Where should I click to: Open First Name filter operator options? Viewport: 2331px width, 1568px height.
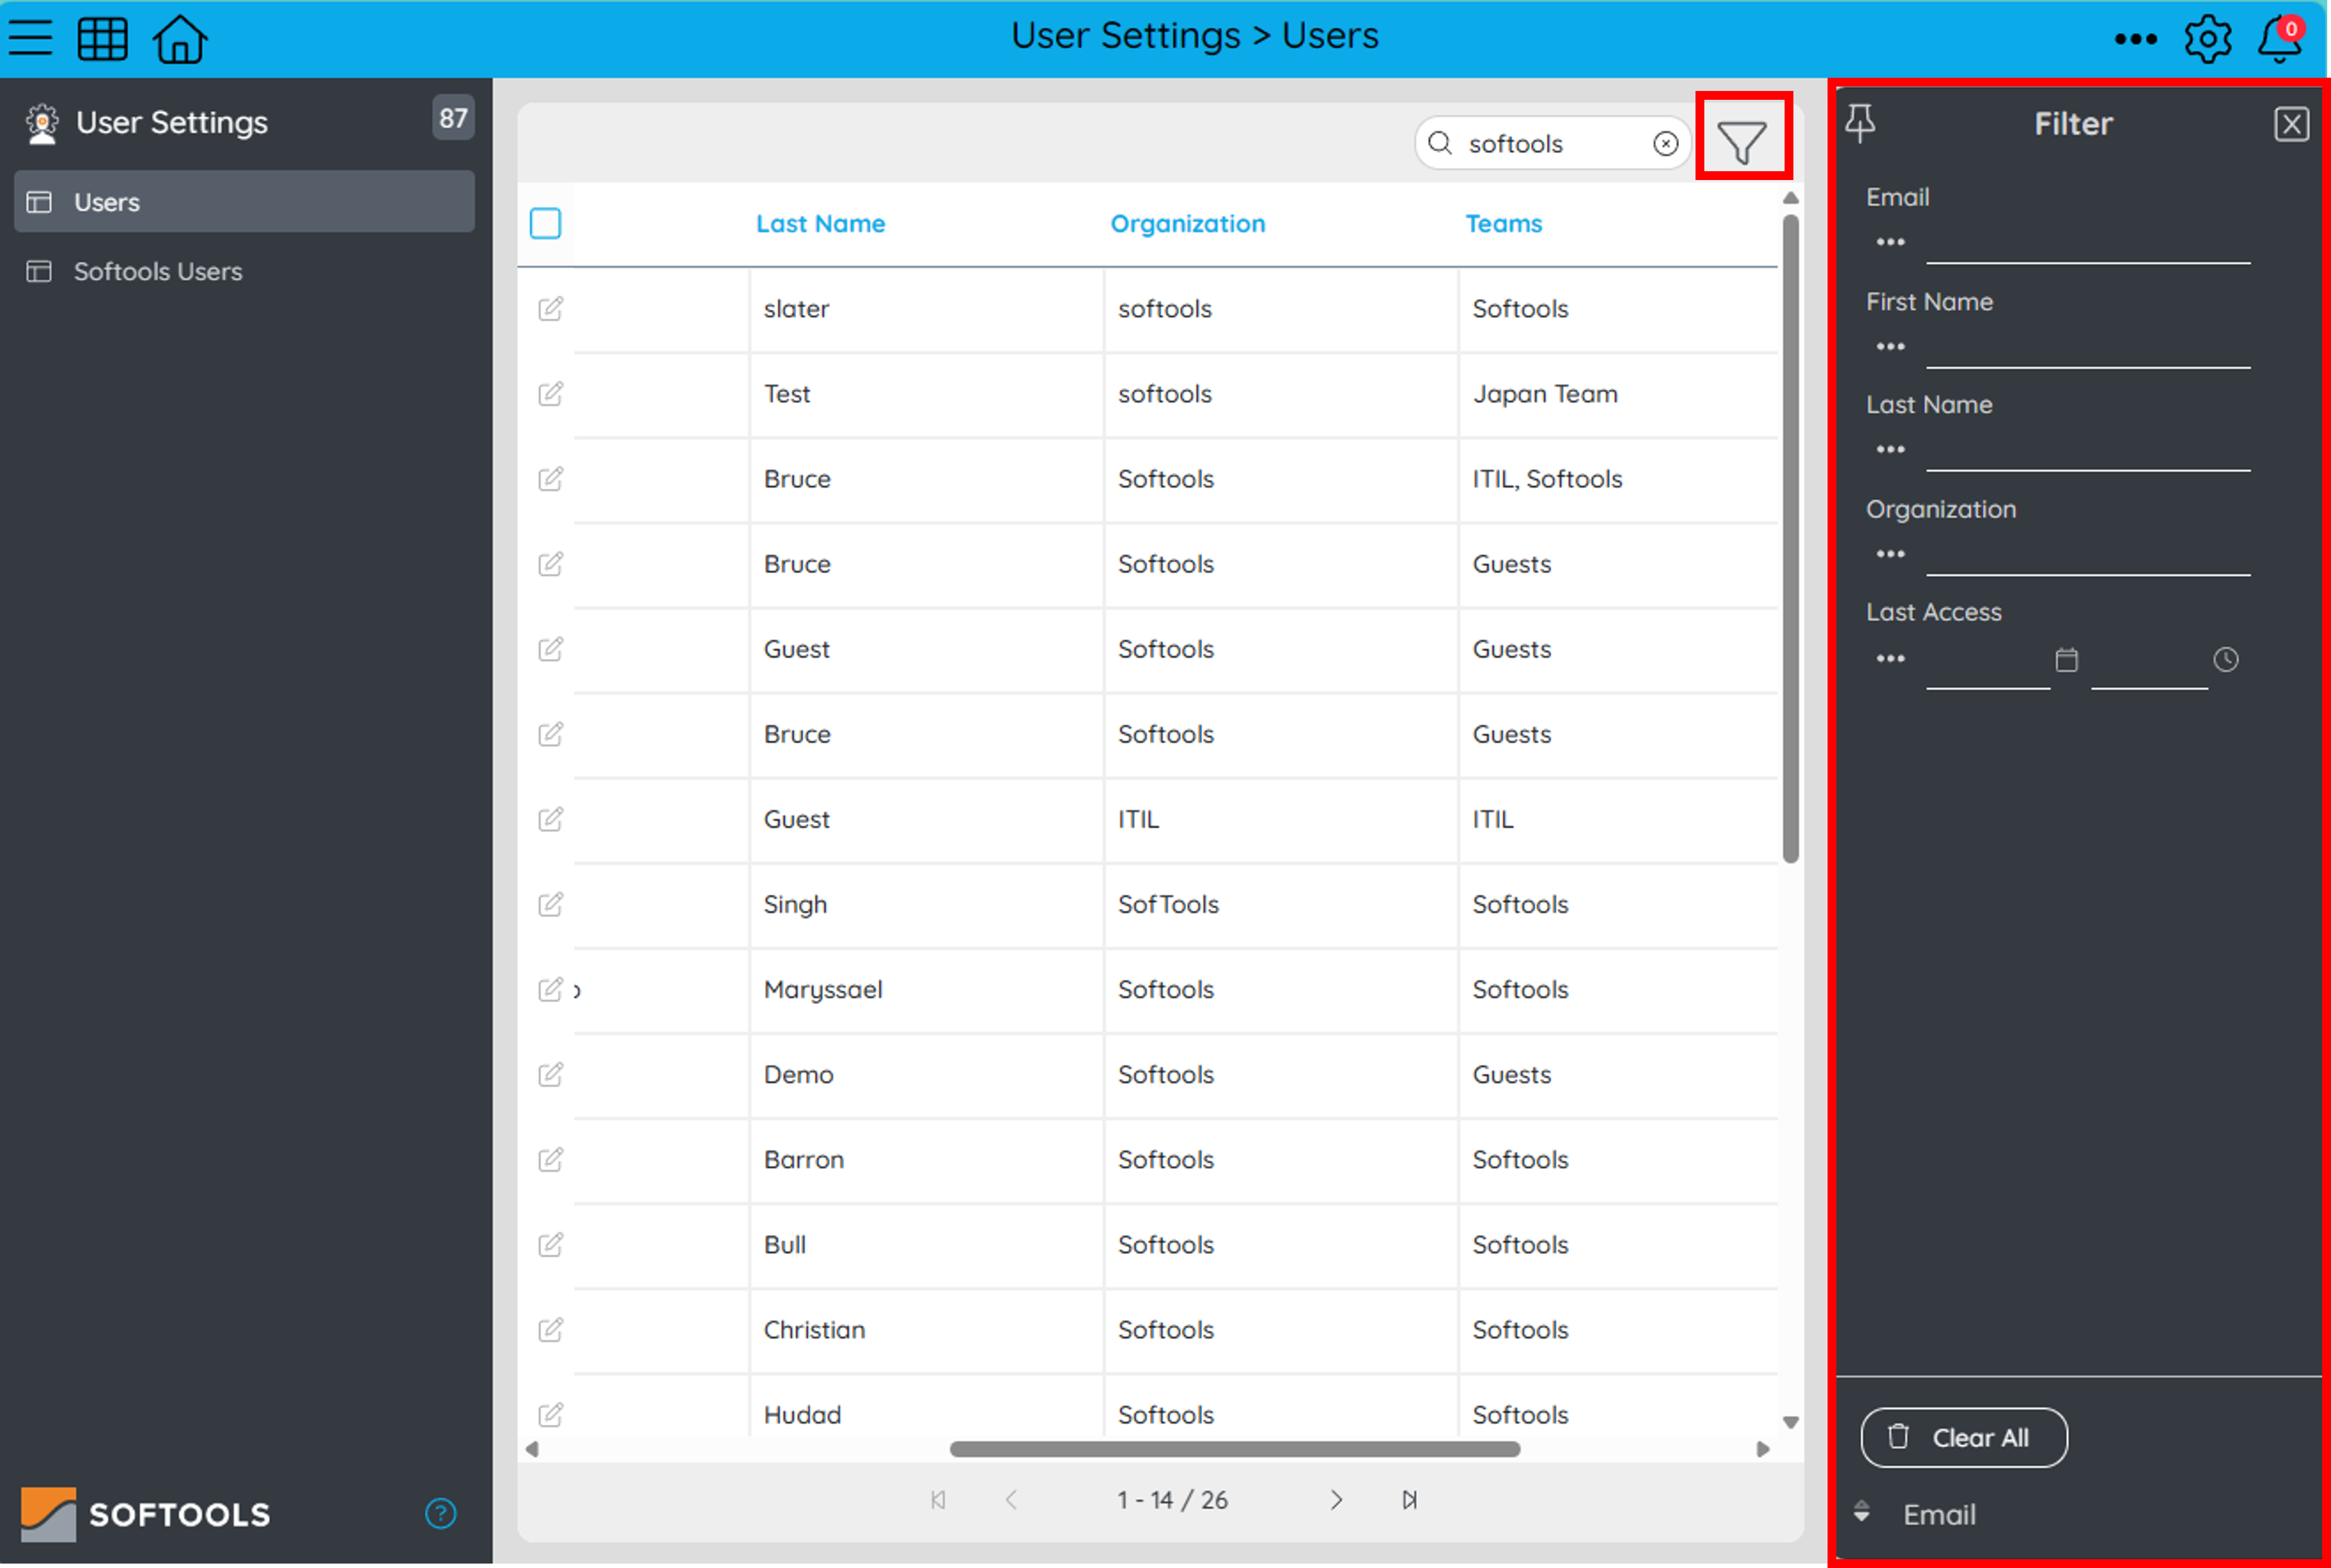1890,347
